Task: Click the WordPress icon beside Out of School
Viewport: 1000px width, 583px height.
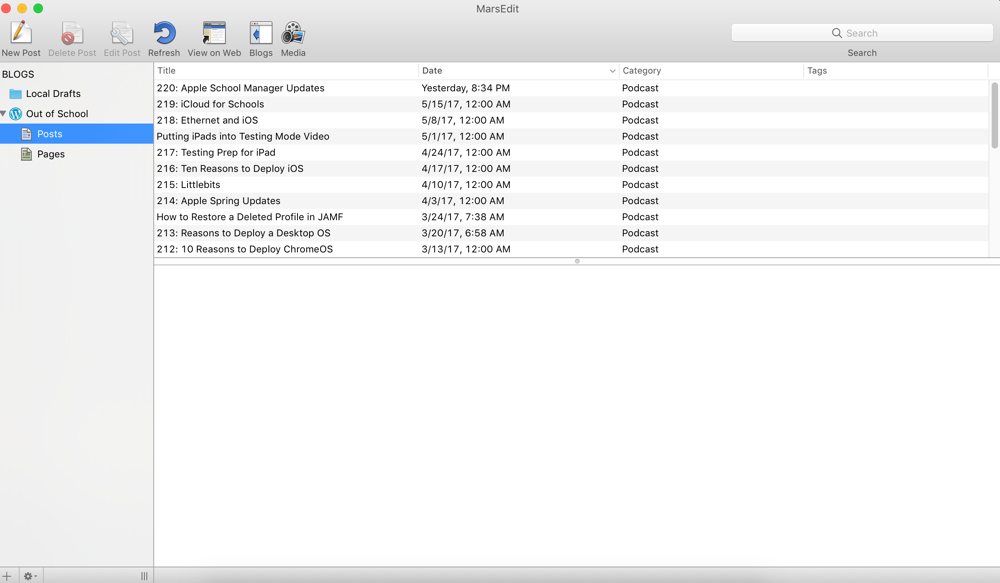Action: tap(15, 114)
